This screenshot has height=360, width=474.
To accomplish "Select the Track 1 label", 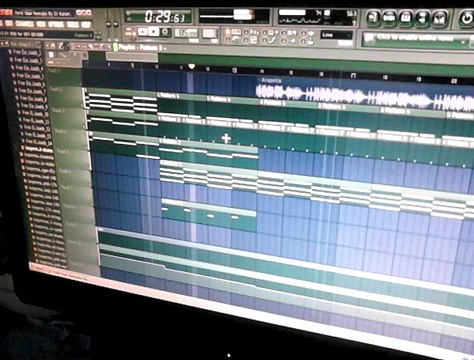I will (64, 78).
